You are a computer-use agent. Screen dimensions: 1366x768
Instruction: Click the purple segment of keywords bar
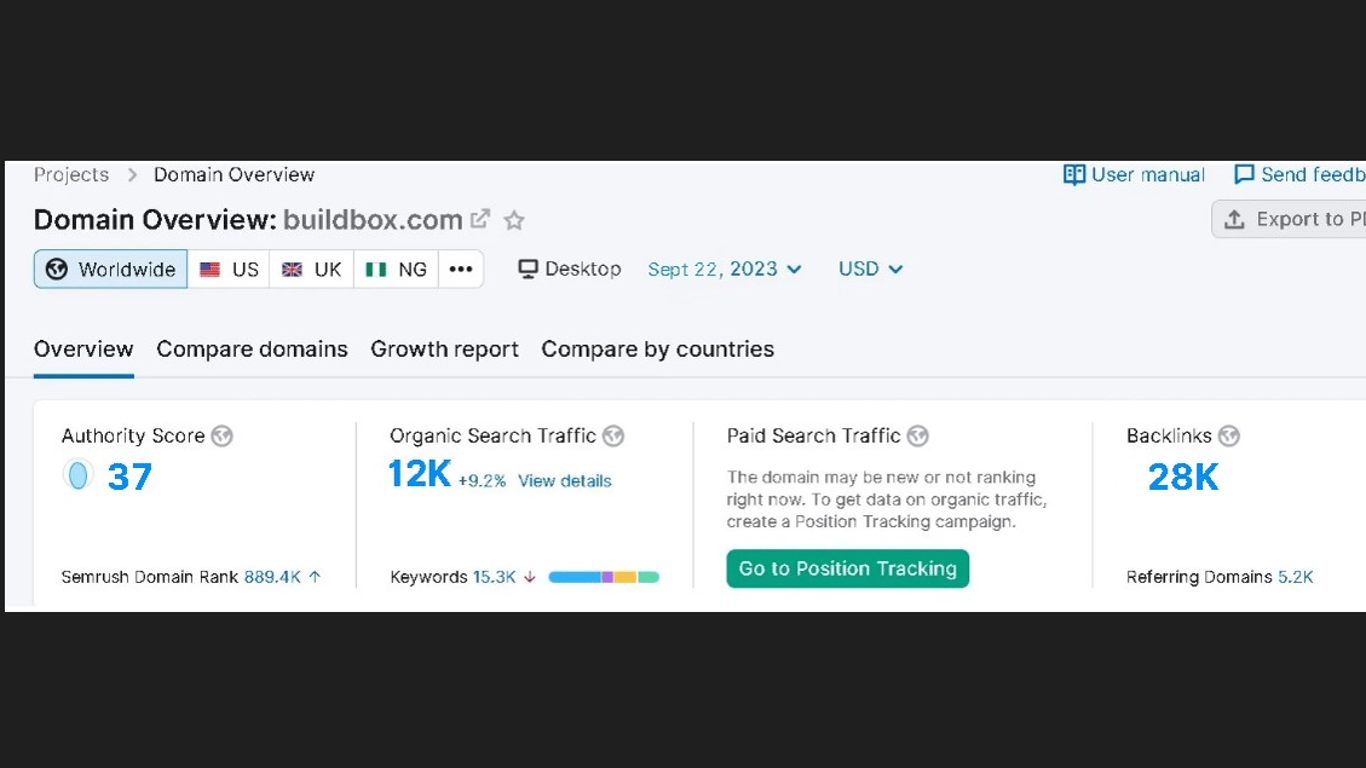click(x=607, y=577)
